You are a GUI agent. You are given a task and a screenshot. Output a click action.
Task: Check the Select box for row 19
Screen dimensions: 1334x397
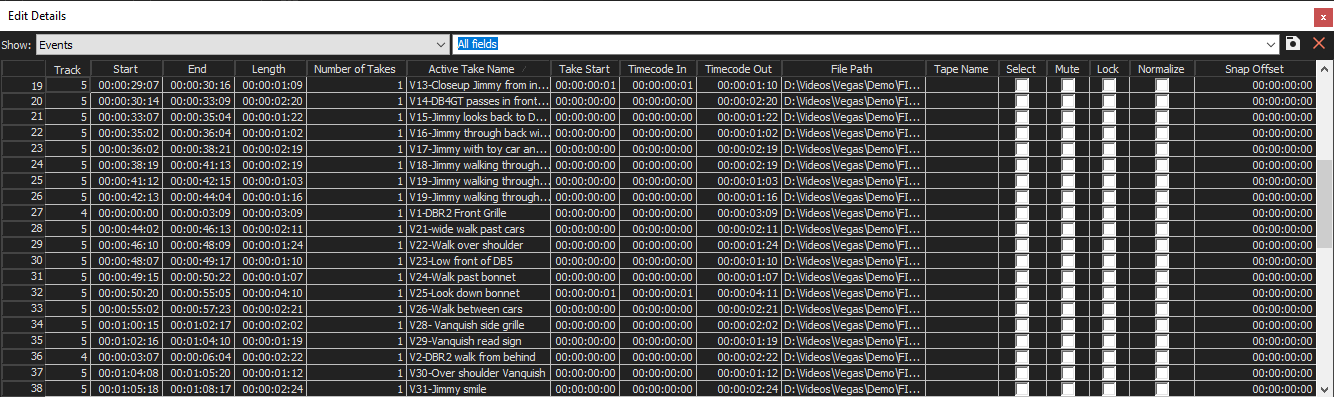click(1022, 86)
